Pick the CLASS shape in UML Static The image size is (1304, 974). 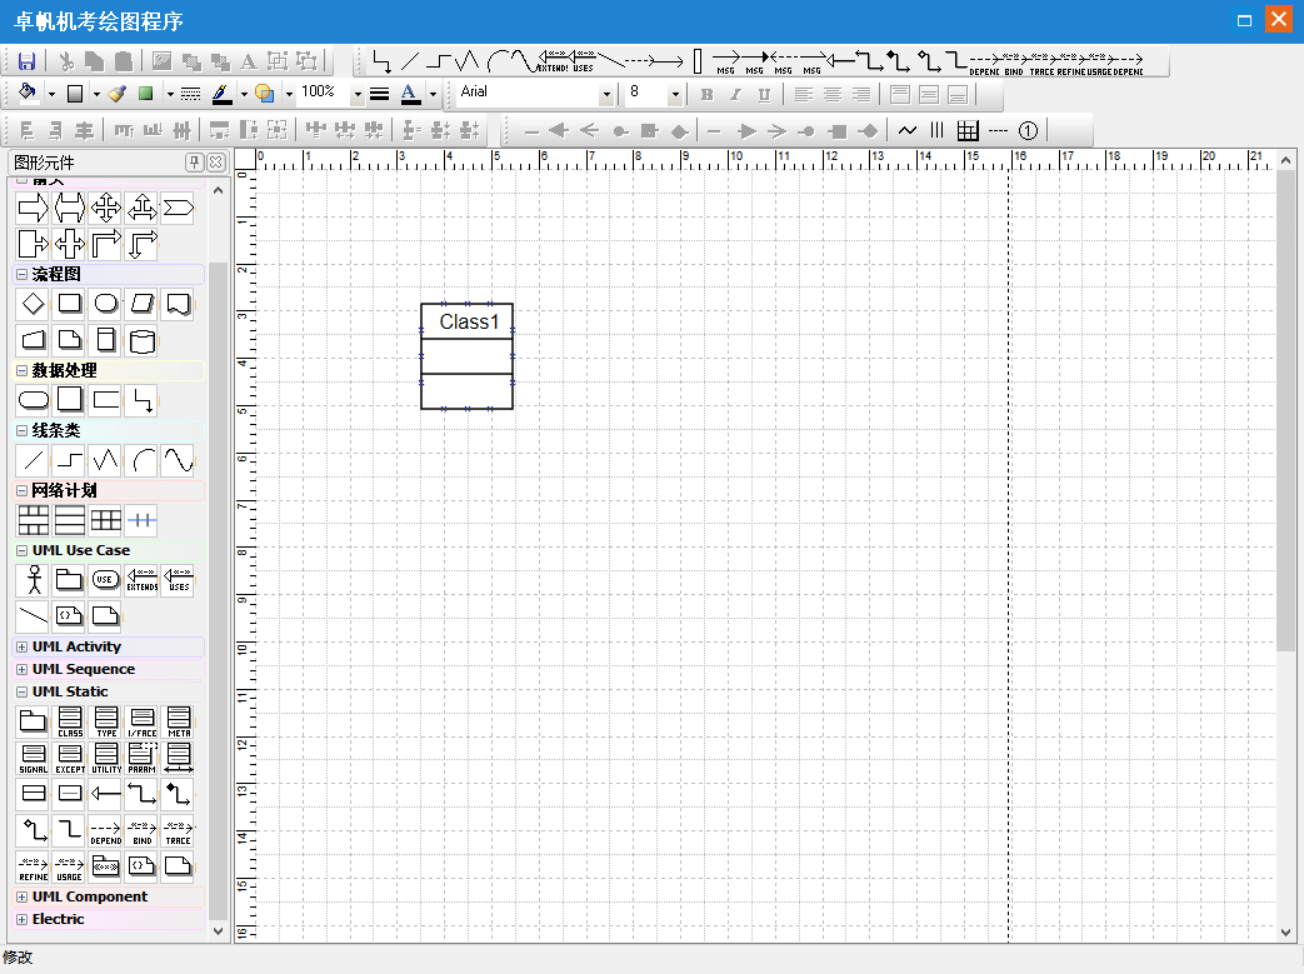tap(70, 721)
